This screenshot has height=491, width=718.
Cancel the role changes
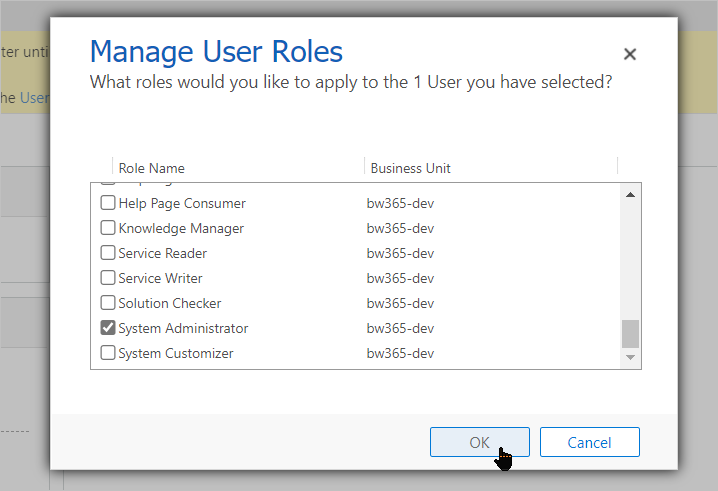click(589, 442)
